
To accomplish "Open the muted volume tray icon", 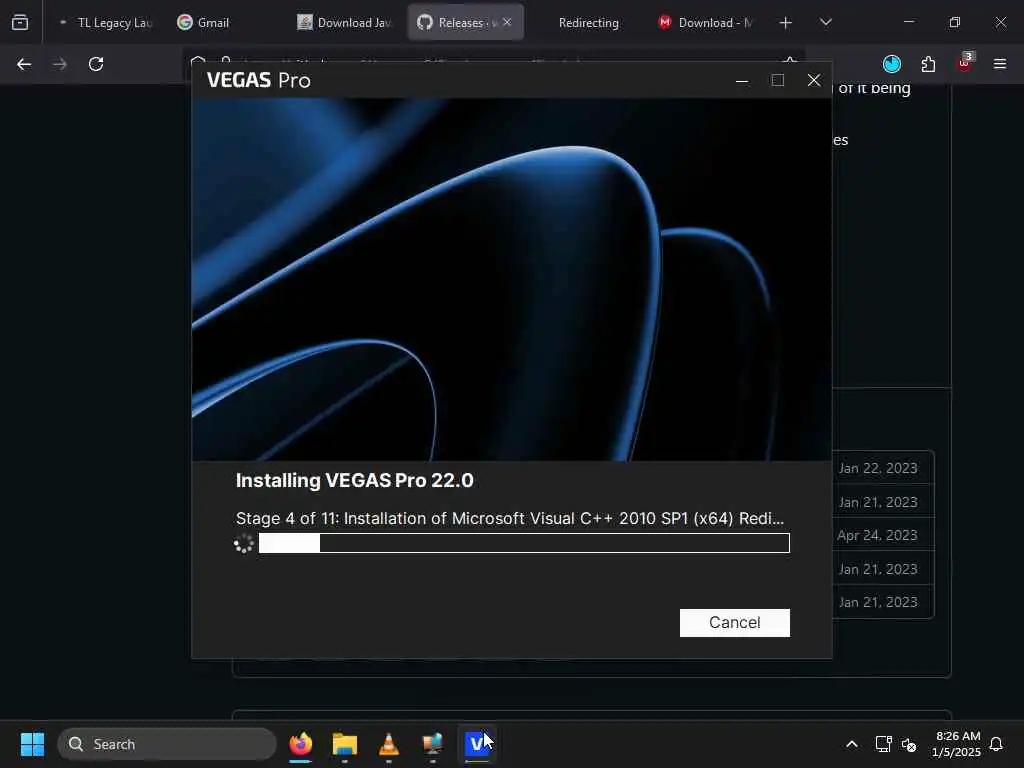I will pyautogui.click(x=909, y=744).
